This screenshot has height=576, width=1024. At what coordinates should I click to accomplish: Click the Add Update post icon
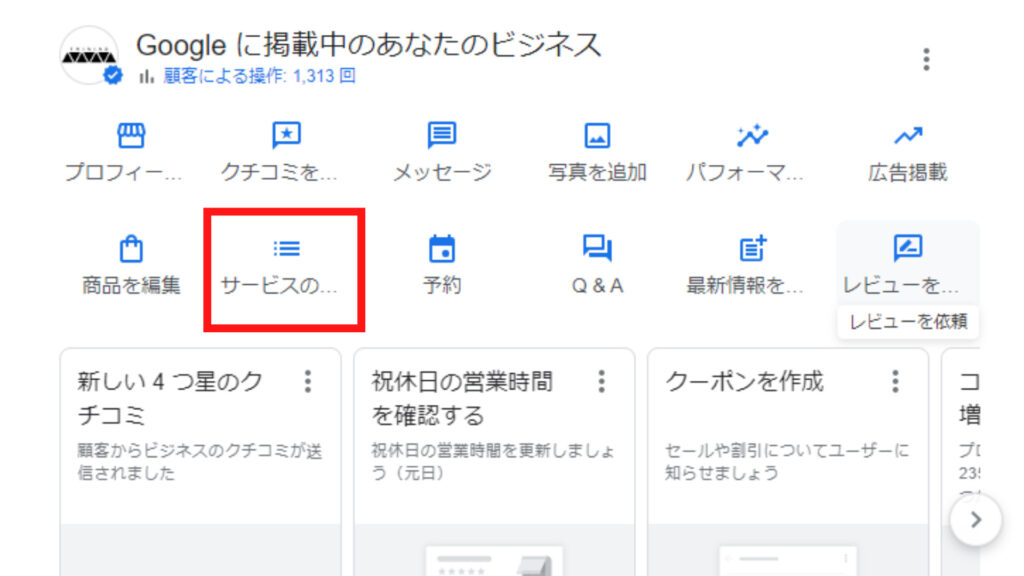752,248
